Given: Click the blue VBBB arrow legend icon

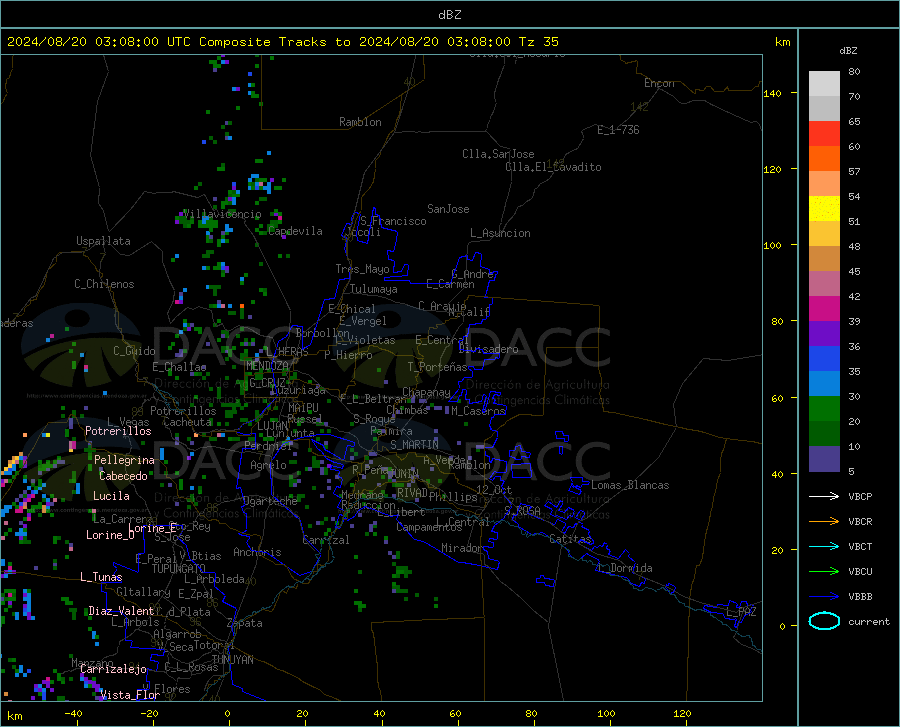Looking at the screenshot, I should [824, 596].
